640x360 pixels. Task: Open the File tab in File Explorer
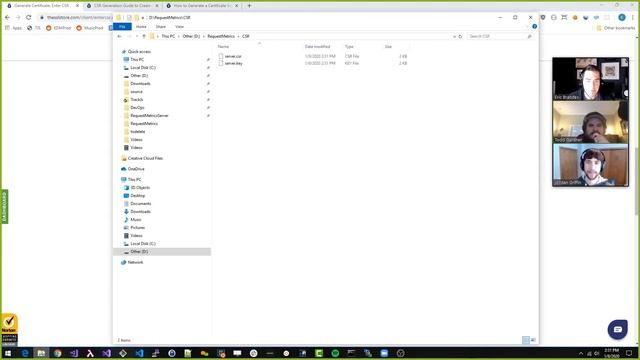(x=122, y=27)
